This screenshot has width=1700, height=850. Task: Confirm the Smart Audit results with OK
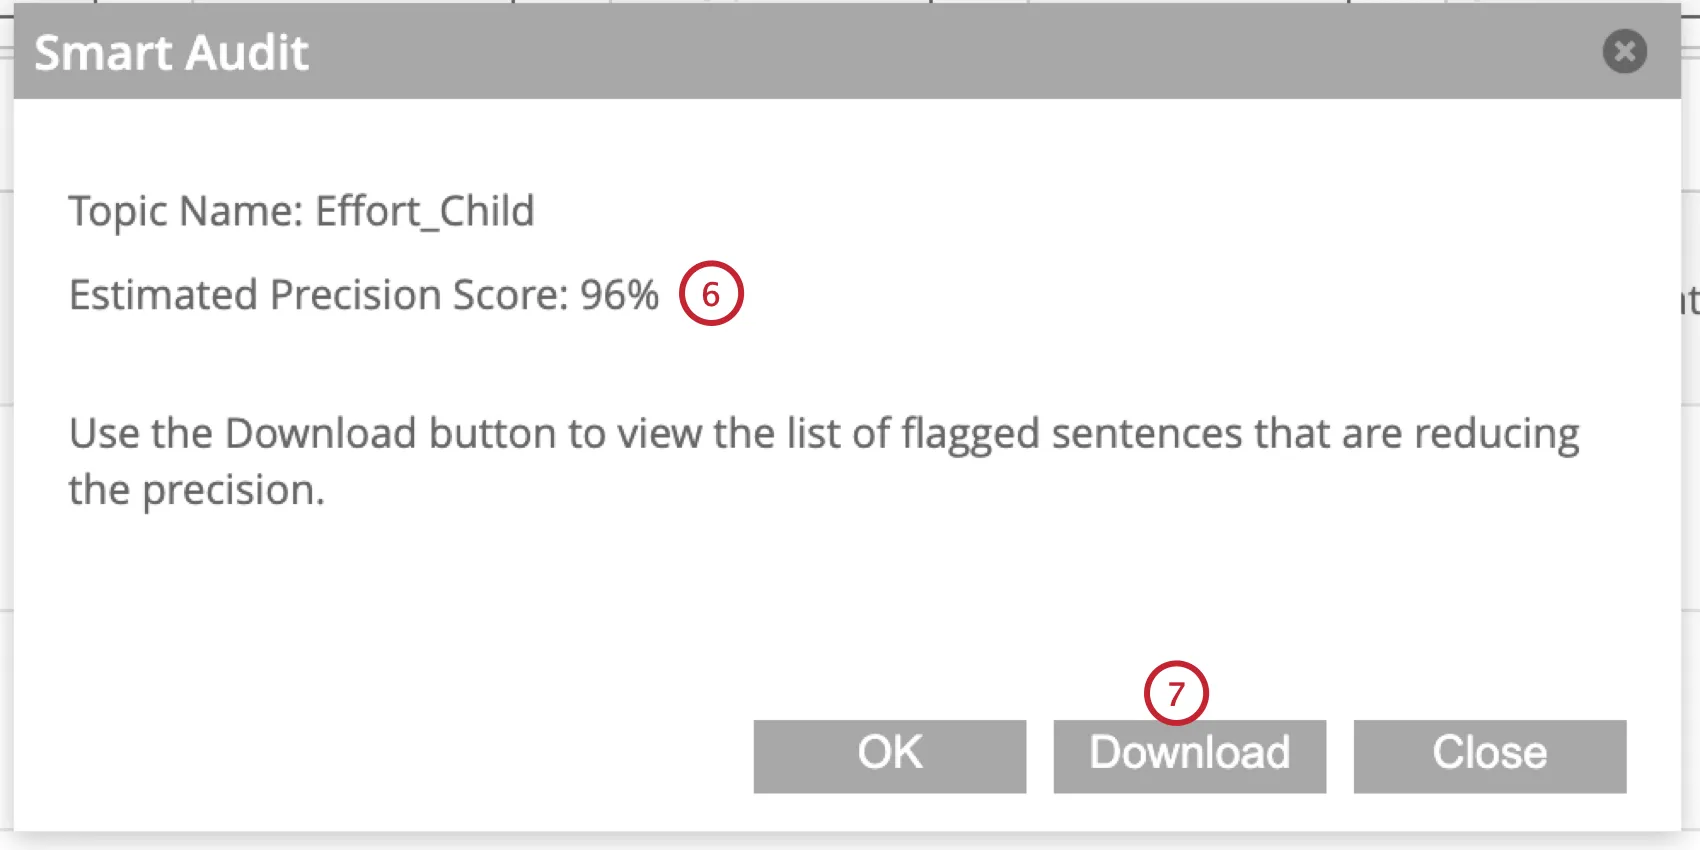(x=888, y=755)
